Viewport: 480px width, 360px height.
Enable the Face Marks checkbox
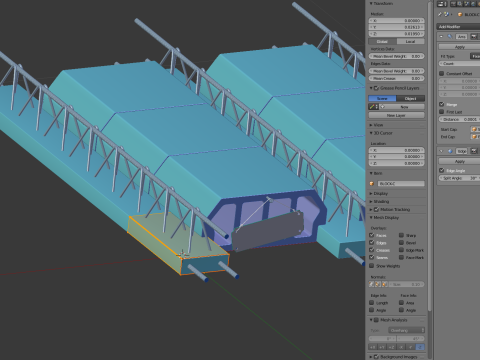coord(401,257)
